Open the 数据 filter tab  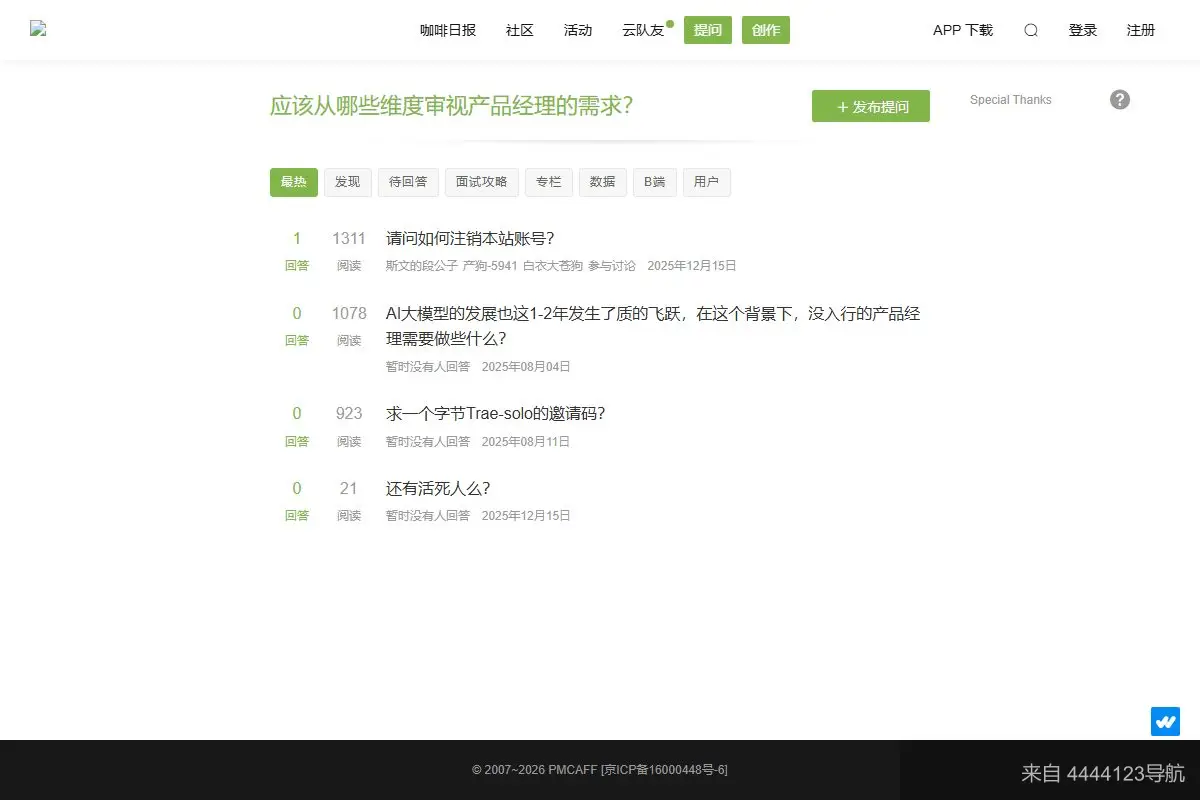click(x=602, y=182)
